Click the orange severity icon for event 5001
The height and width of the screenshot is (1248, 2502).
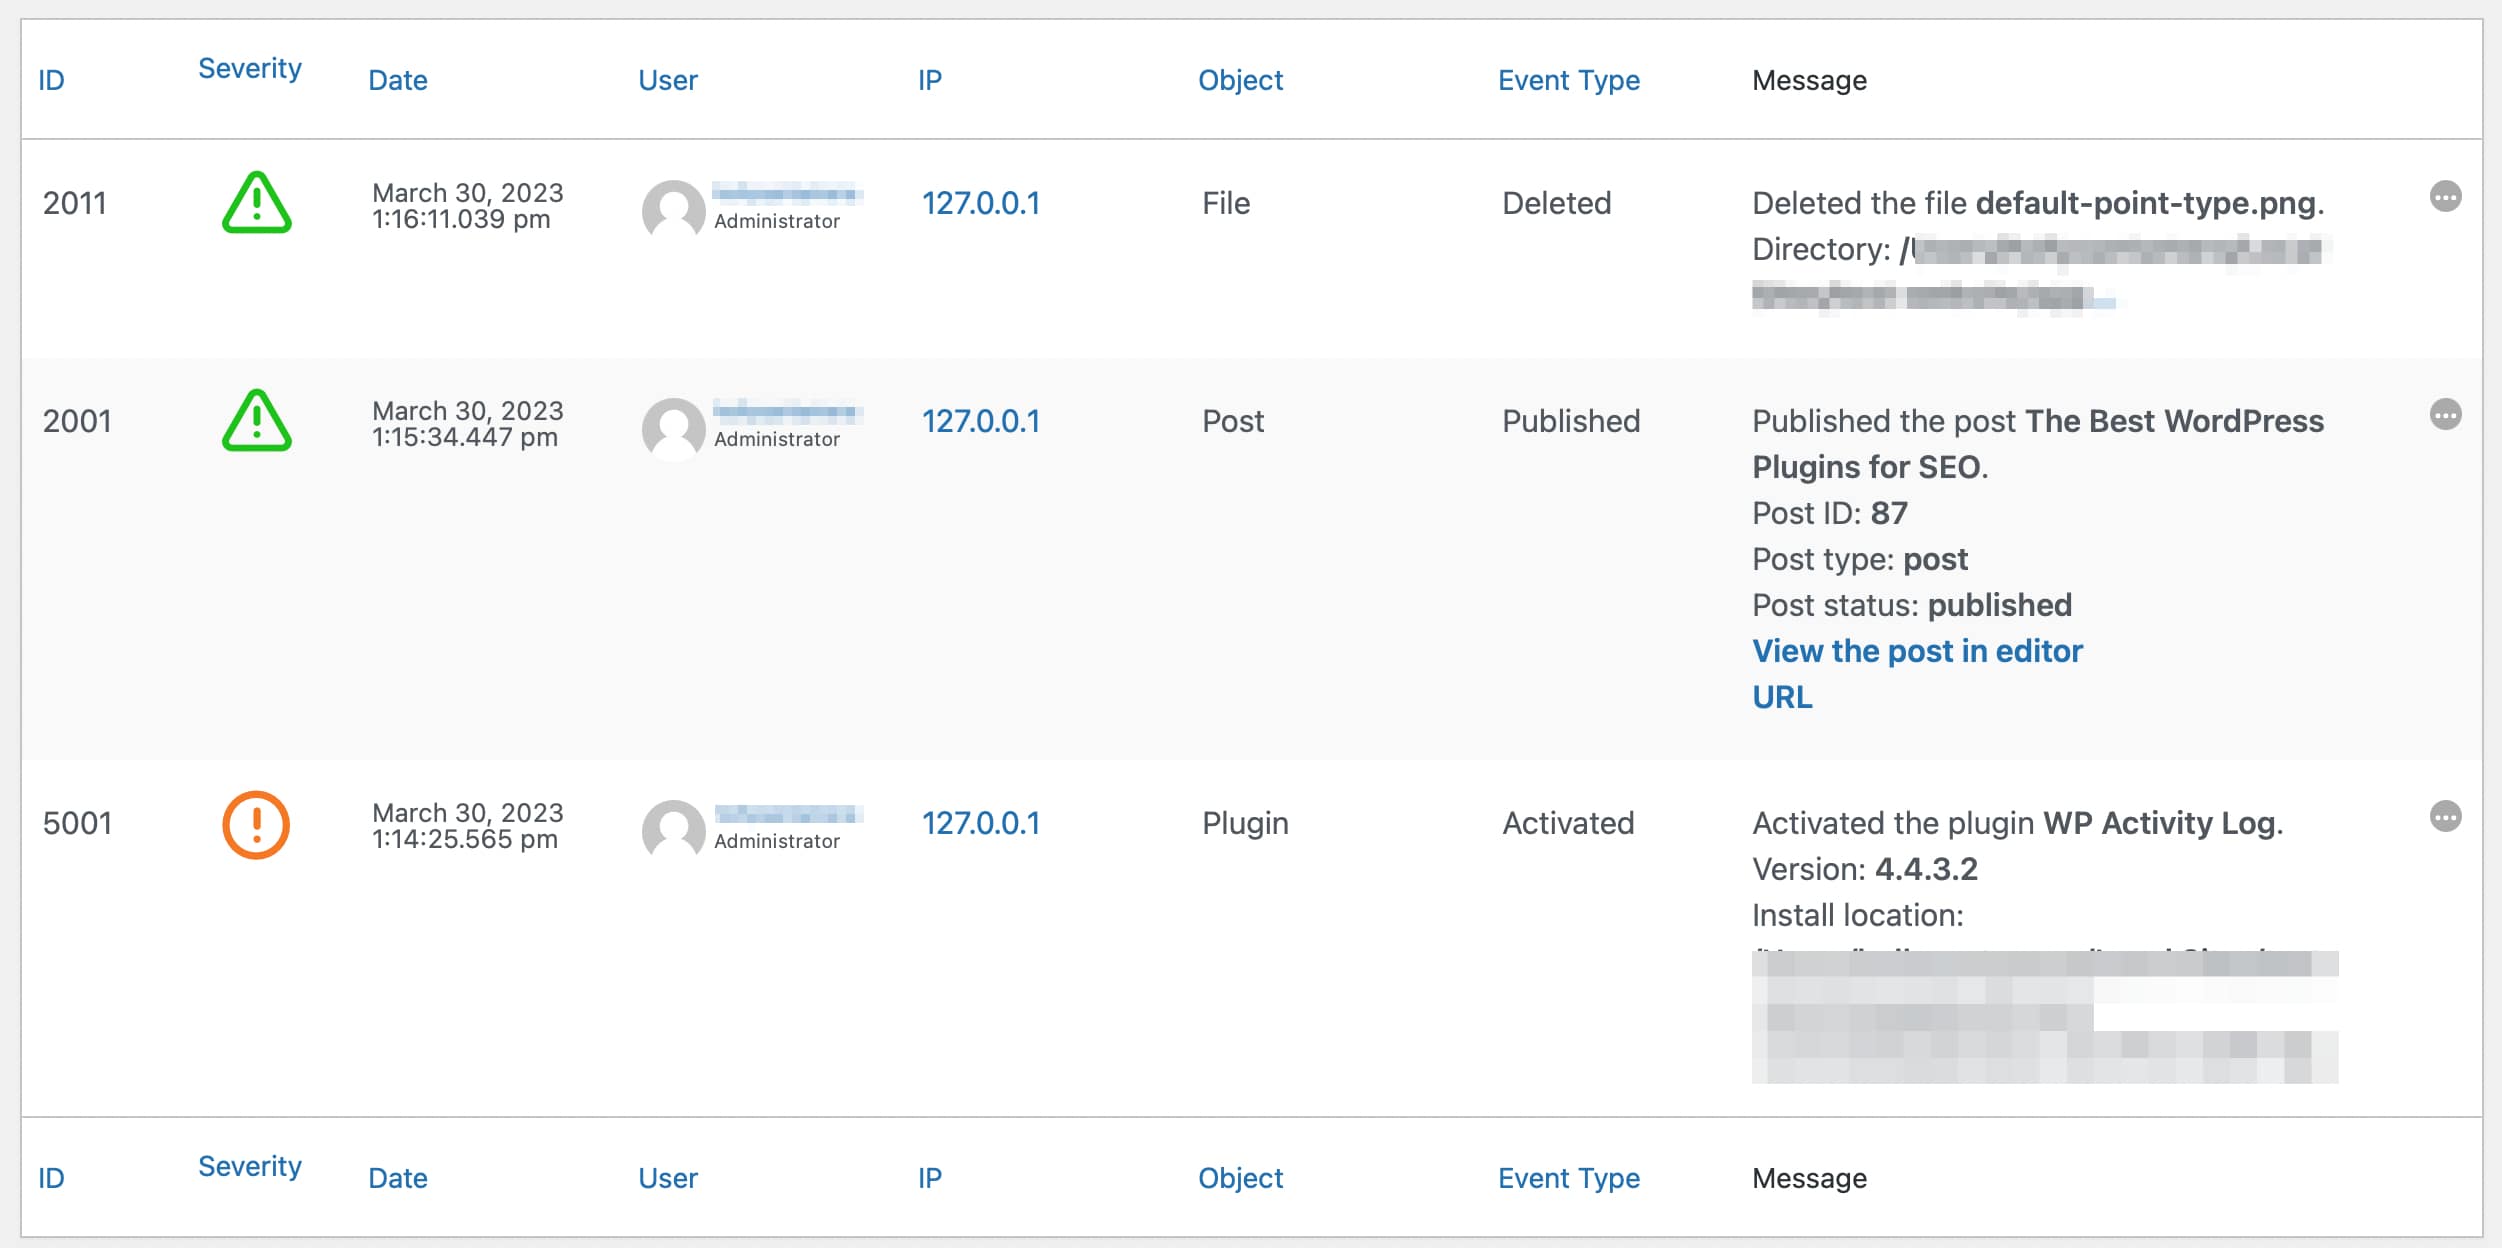[x=257, y=826]
